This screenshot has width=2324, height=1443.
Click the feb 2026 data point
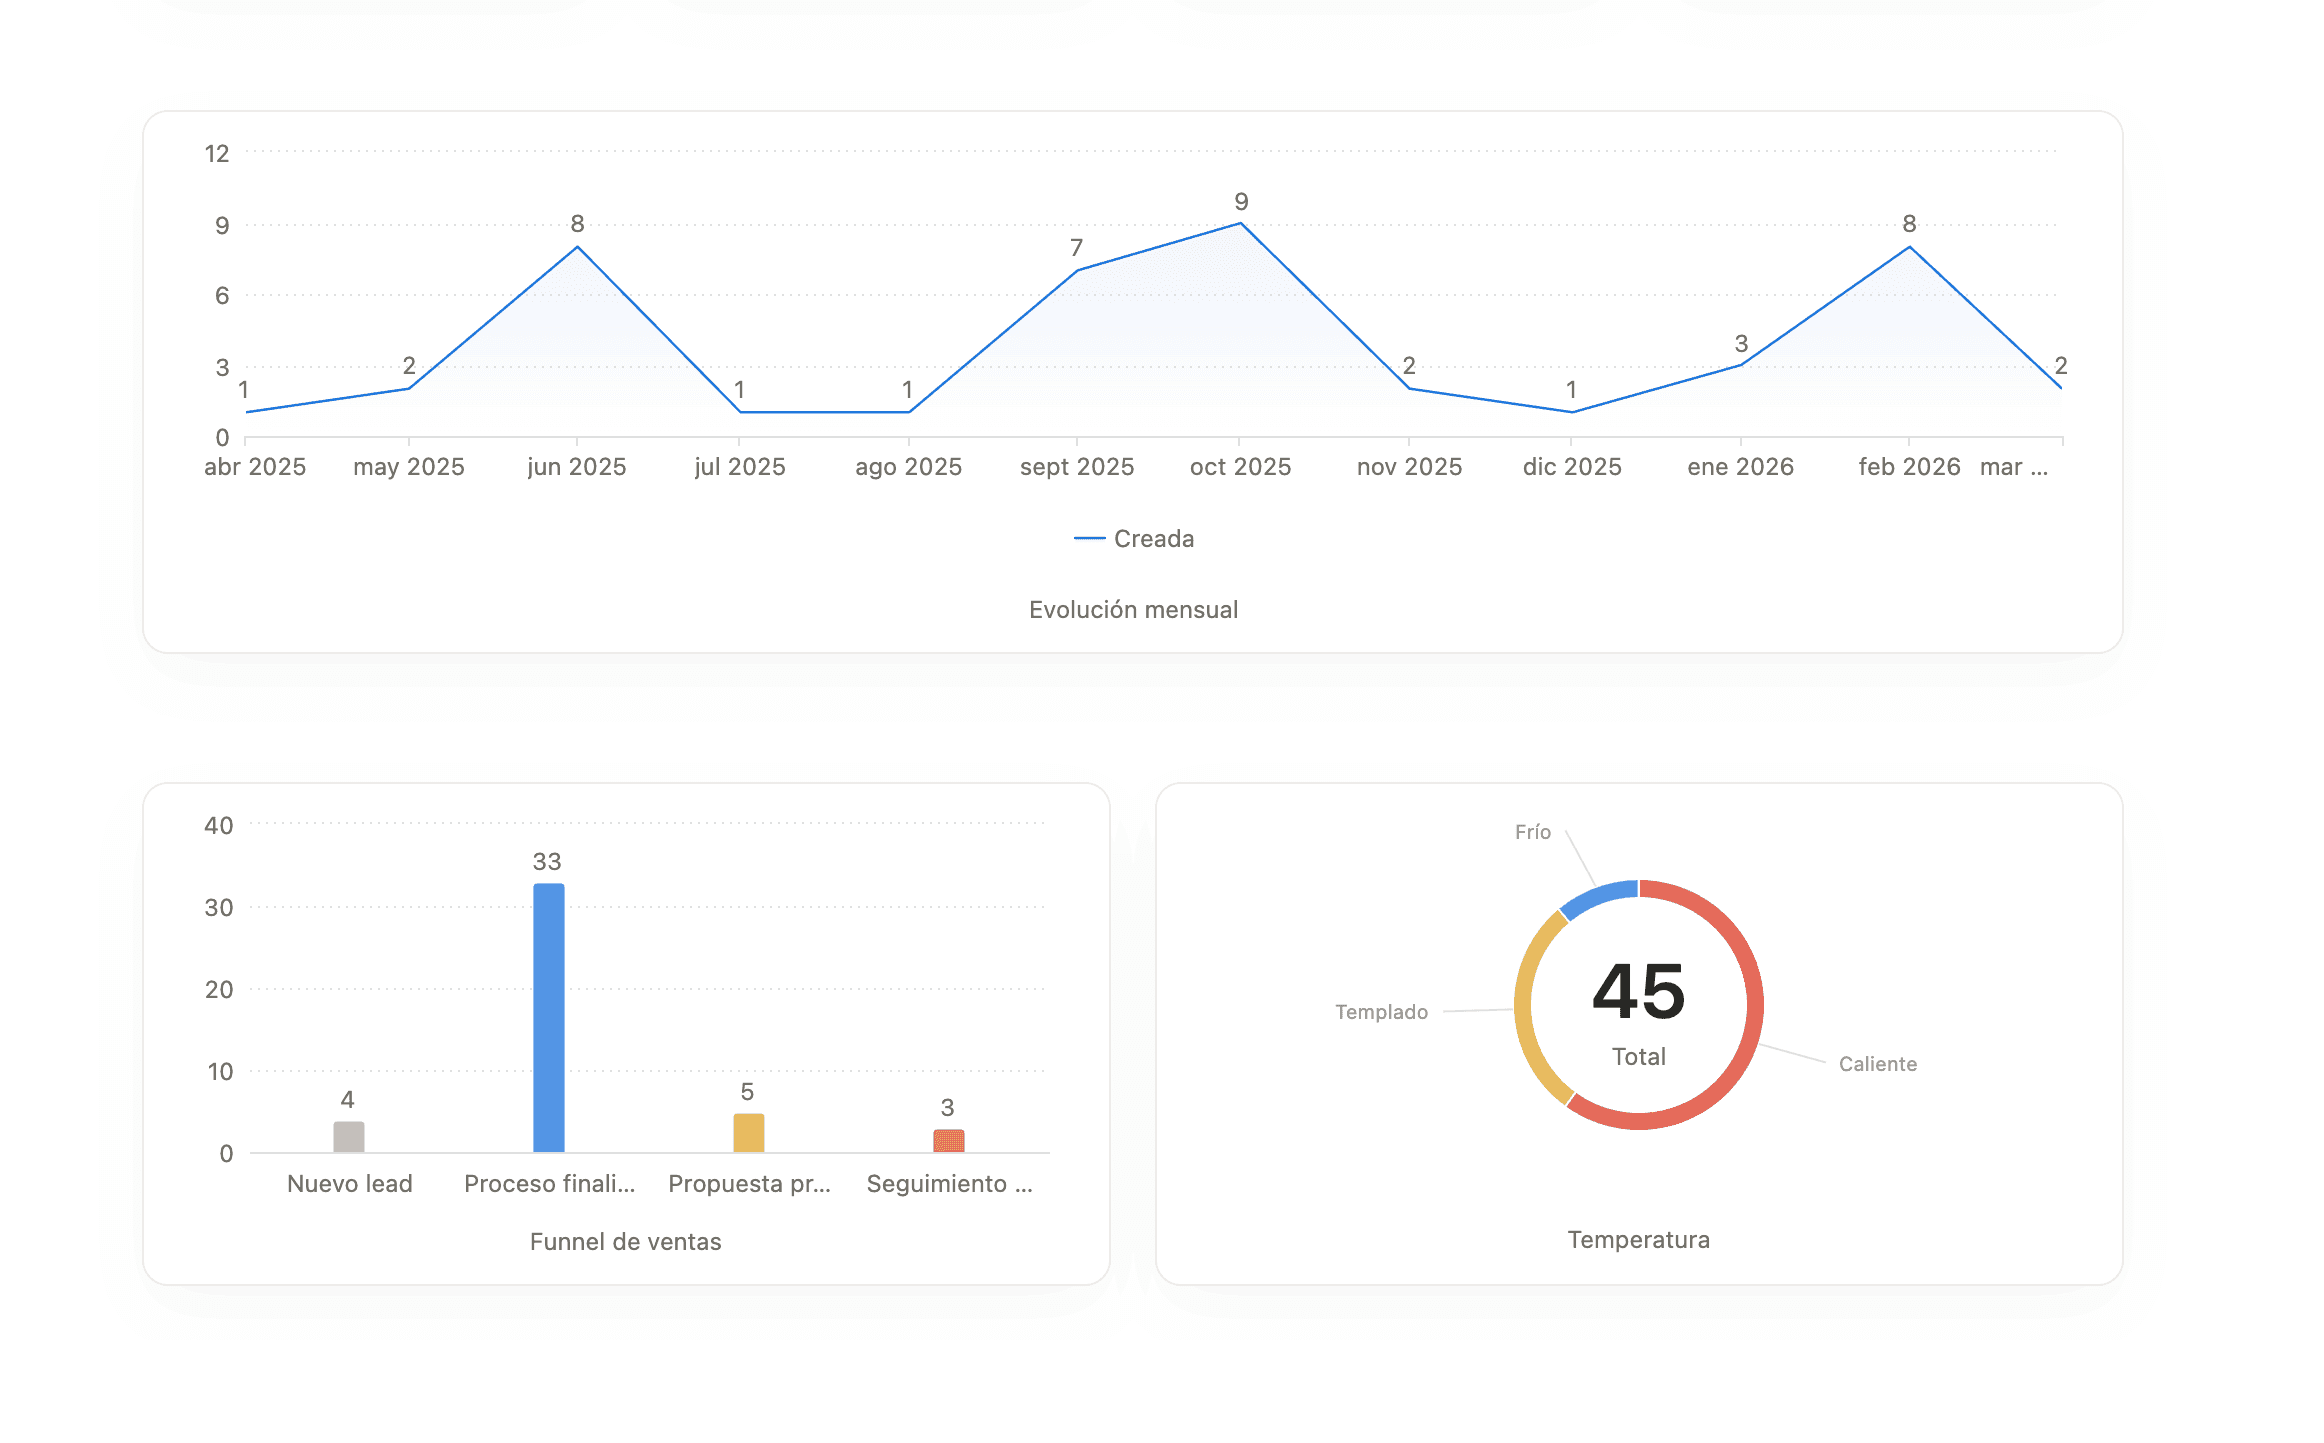click(1909, 247)
